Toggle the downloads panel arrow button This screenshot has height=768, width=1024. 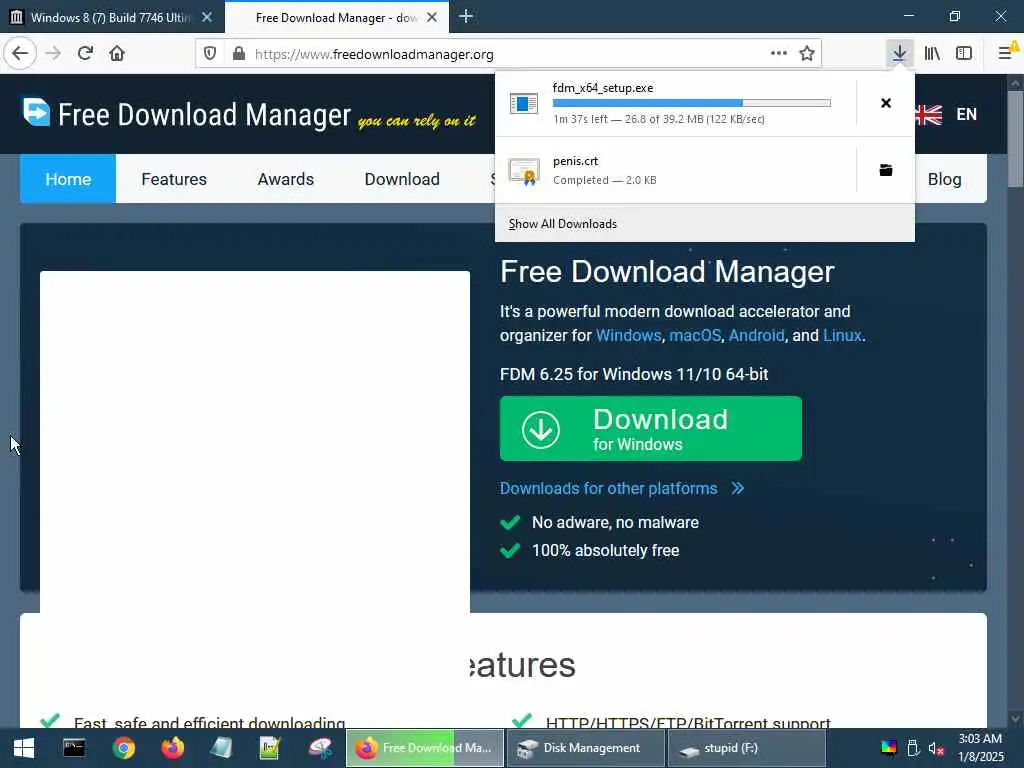pyautogui.click(x=899, y=54)
